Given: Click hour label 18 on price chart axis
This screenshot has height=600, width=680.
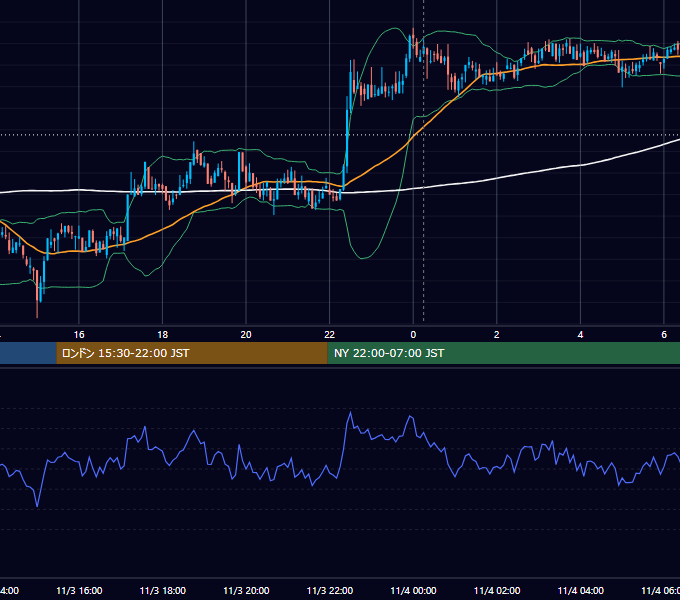Looking at the screenshot, I should pyautogui.click(x=163, y=334).
